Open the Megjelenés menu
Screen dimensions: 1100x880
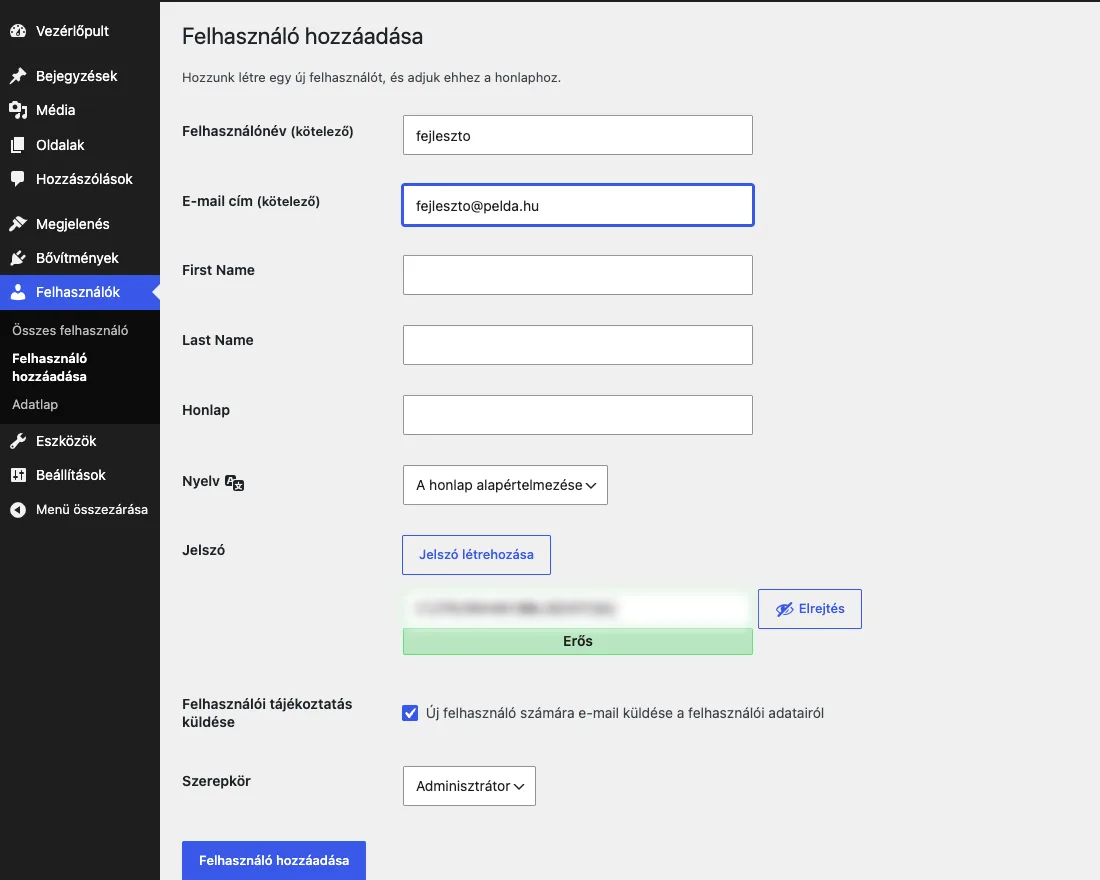click(x=80, y=224)
